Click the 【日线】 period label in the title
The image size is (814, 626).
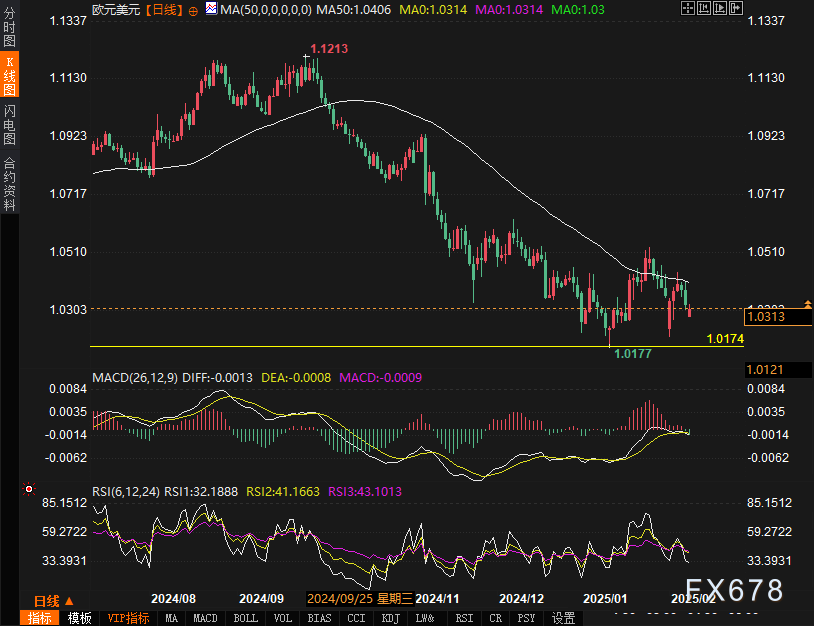pos(164,9)
